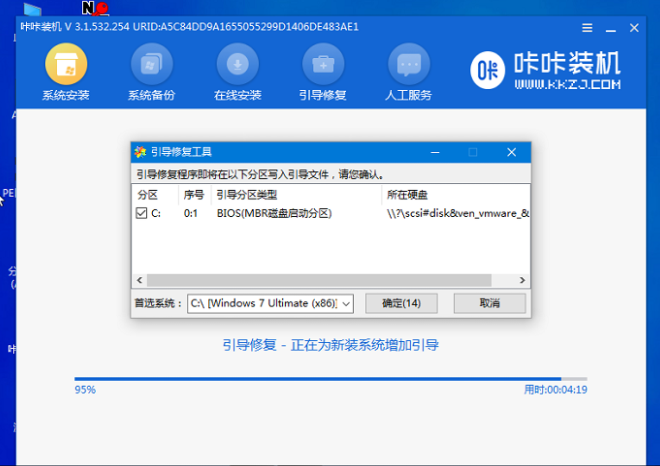Click the 确定(14) confirm button
Screen dimensions: 660x466
401,302
